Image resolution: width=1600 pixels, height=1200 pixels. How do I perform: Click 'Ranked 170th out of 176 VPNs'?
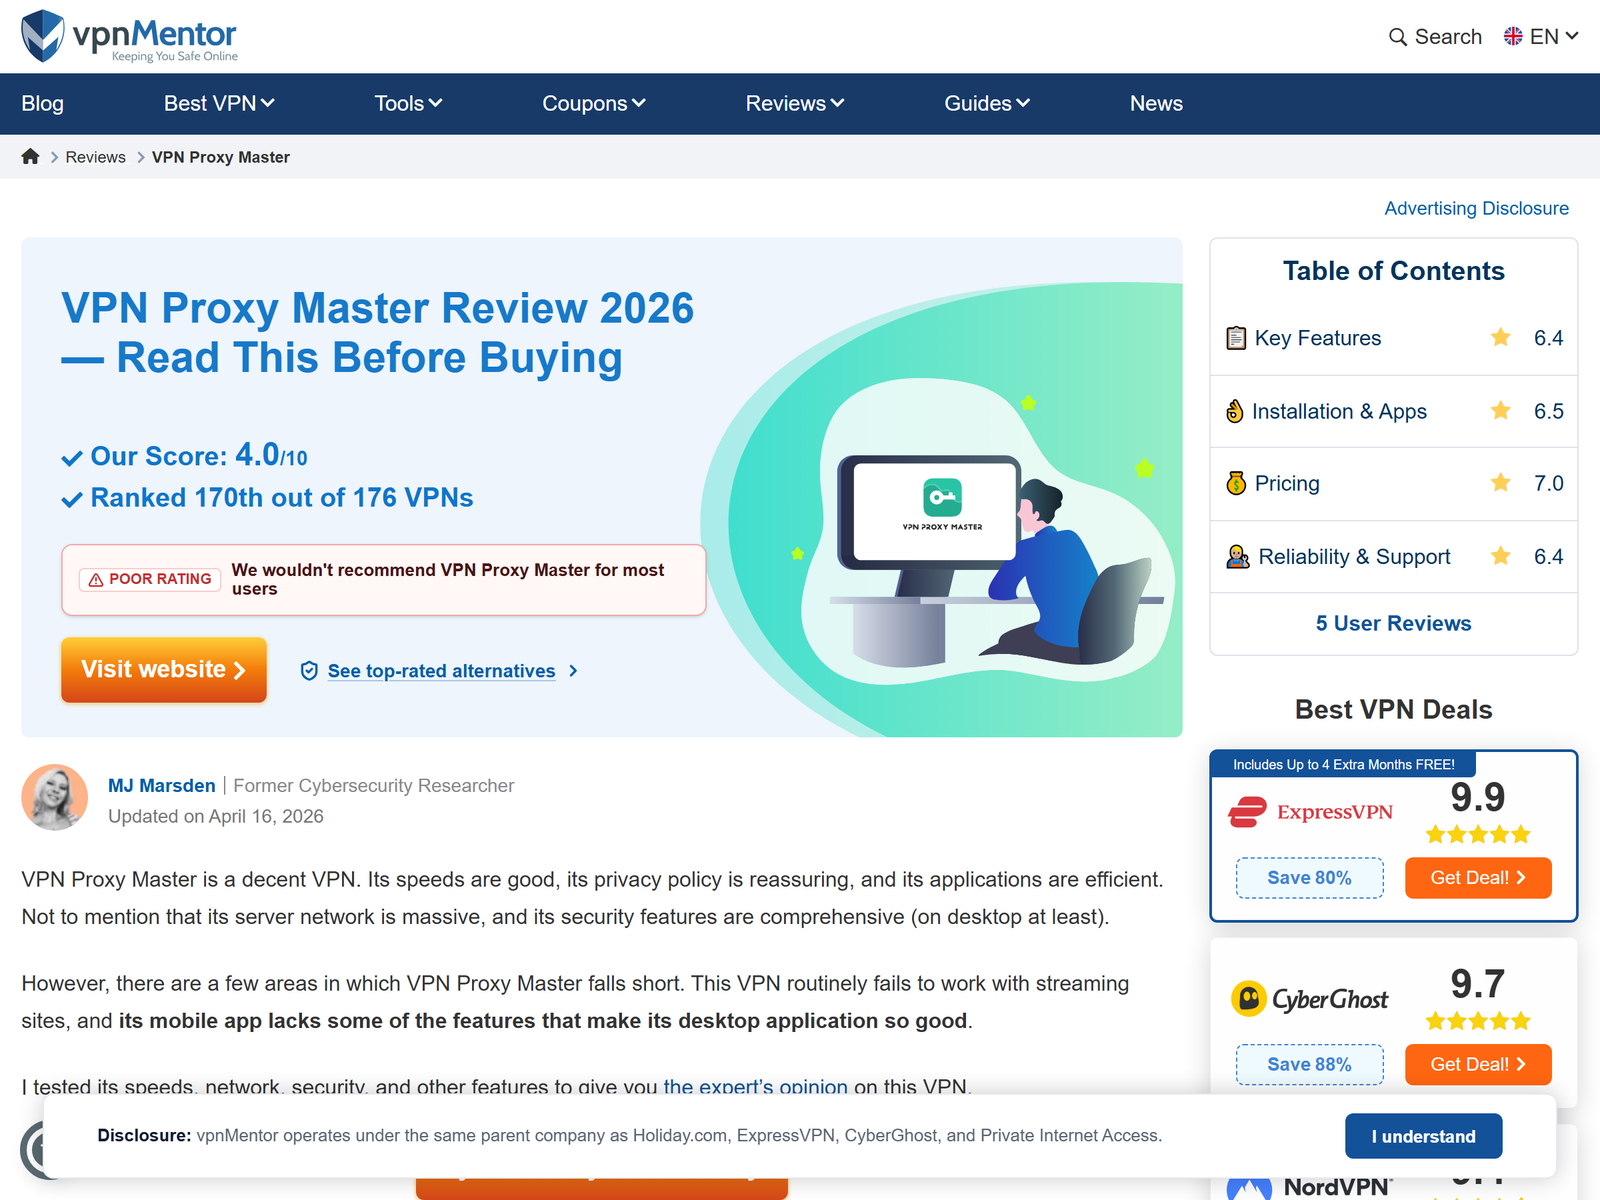click(x=282, y=498)
